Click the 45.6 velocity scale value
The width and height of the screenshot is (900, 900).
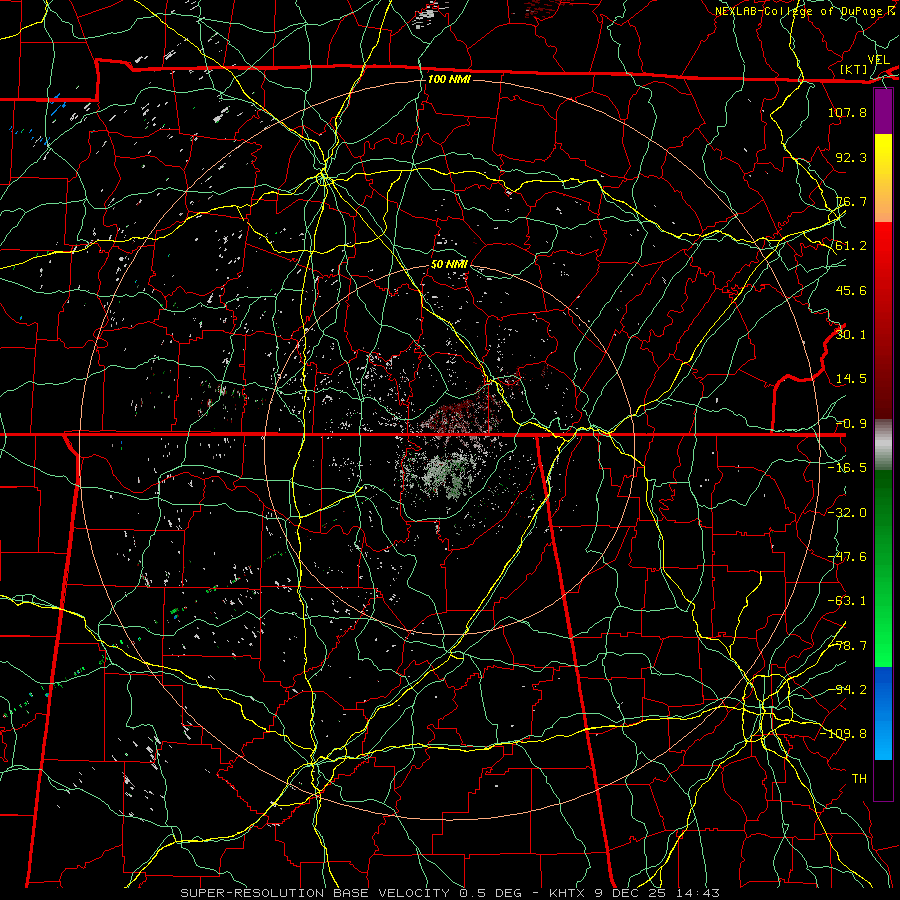point(851,290)
